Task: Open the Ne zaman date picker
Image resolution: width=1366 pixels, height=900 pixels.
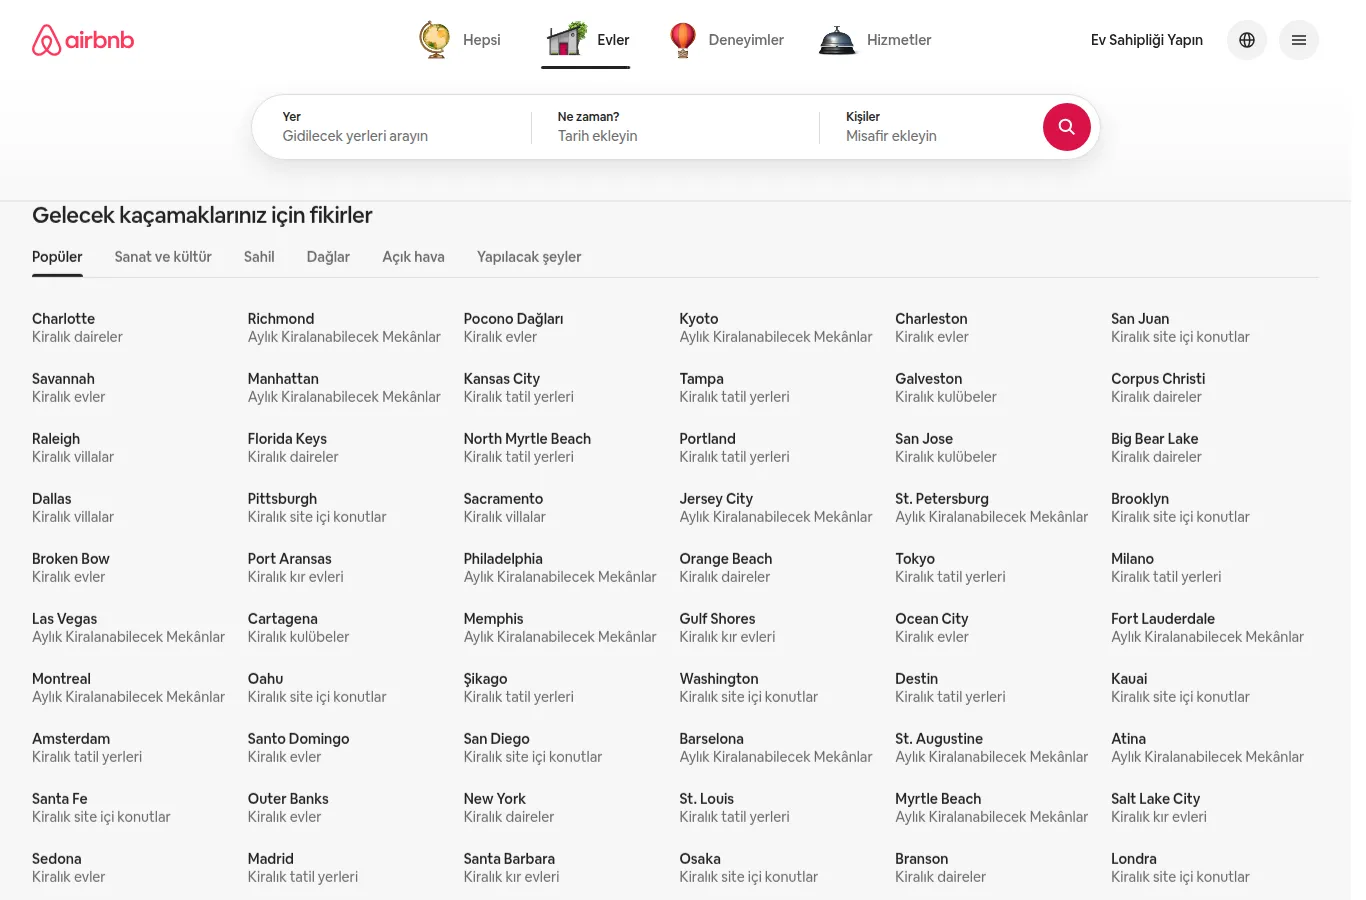Action: click(x=675, y=127)
